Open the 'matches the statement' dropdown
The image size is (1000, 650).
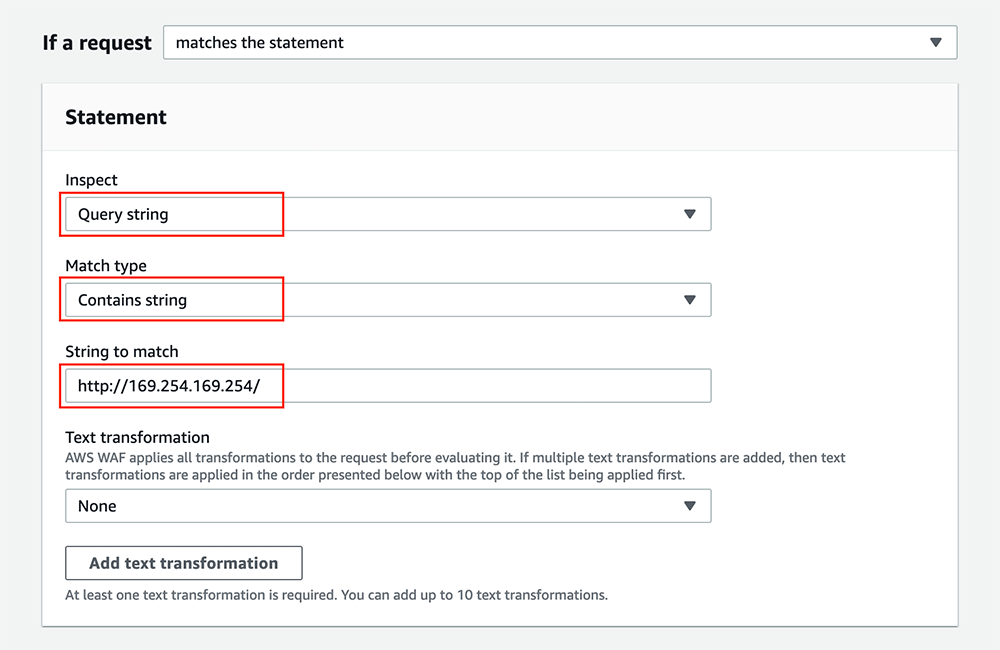[x=560, y=43]
